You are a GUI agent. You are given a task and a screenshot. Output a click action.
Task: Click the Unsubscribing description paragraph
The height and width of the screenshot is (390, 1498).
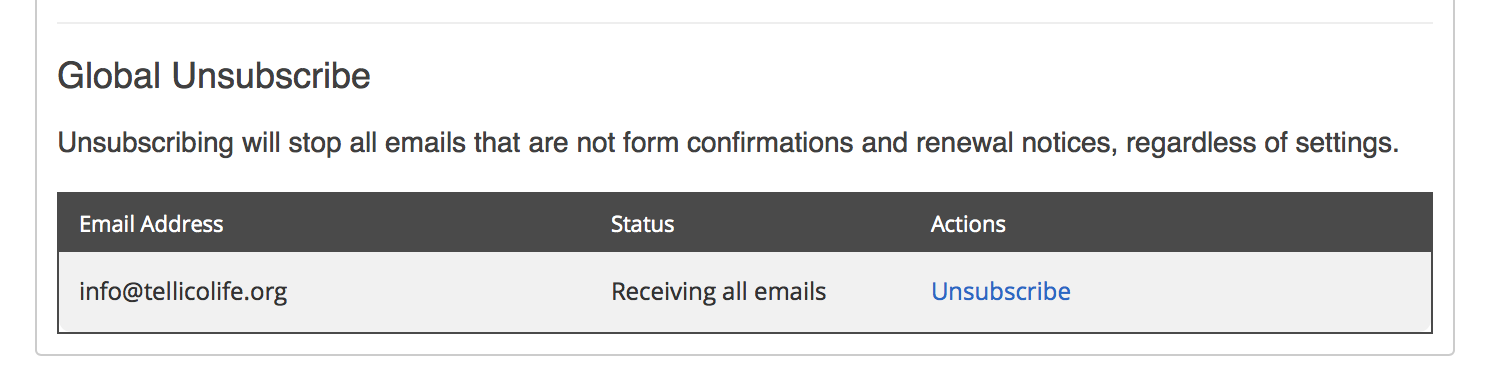(728, 143)
